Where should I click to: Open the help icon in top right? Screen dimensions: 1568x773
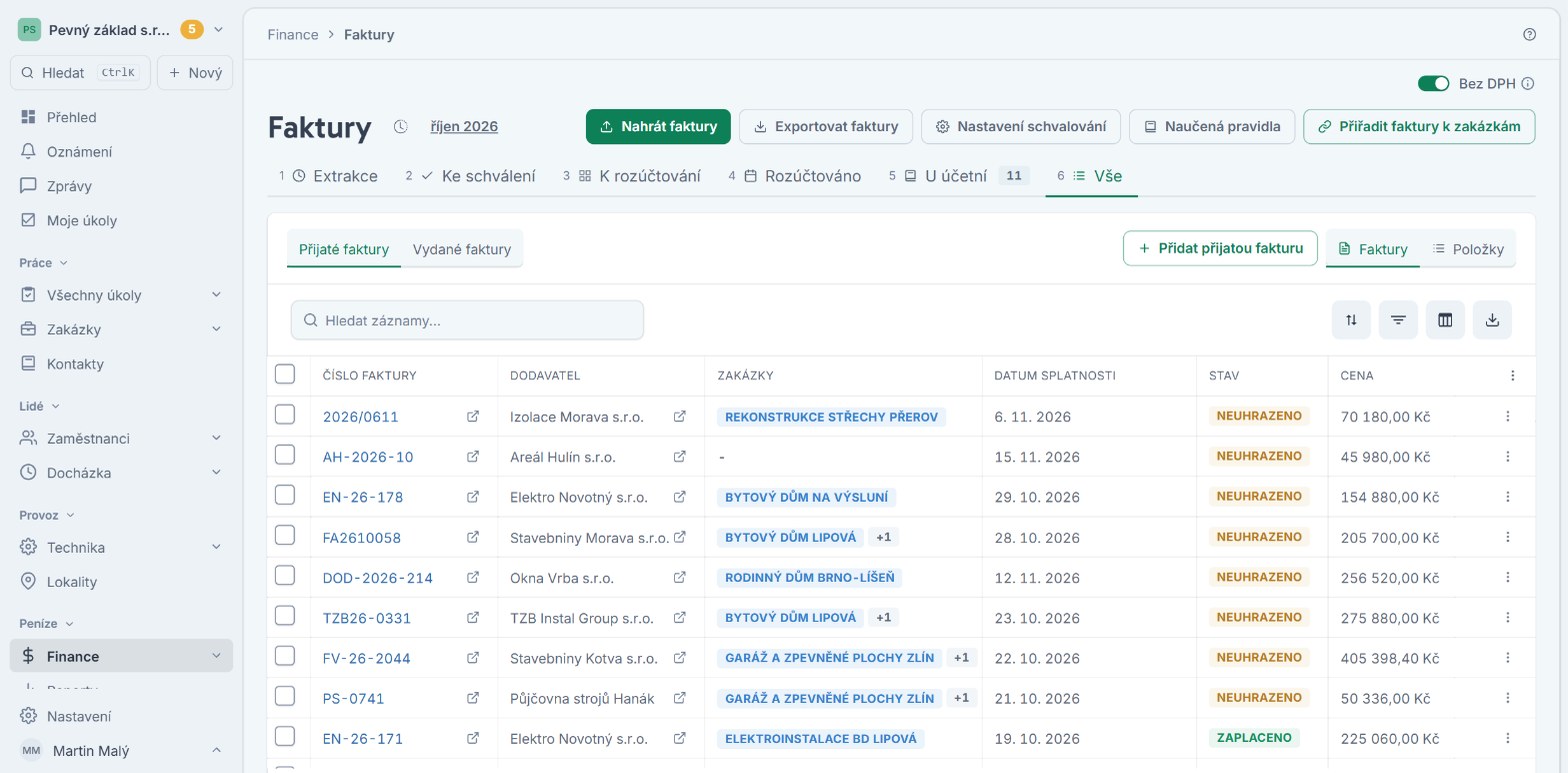click(x=1529, y=34)
